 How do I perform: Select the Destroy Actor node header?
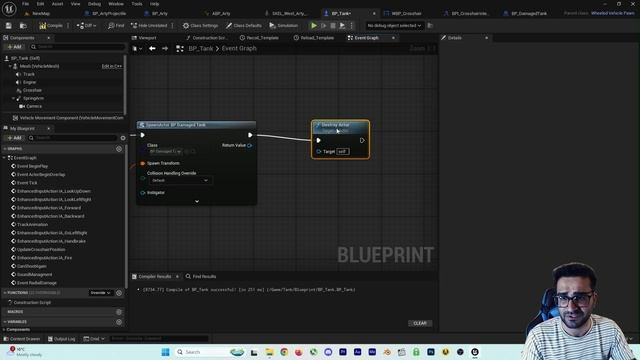pos(340,127)
